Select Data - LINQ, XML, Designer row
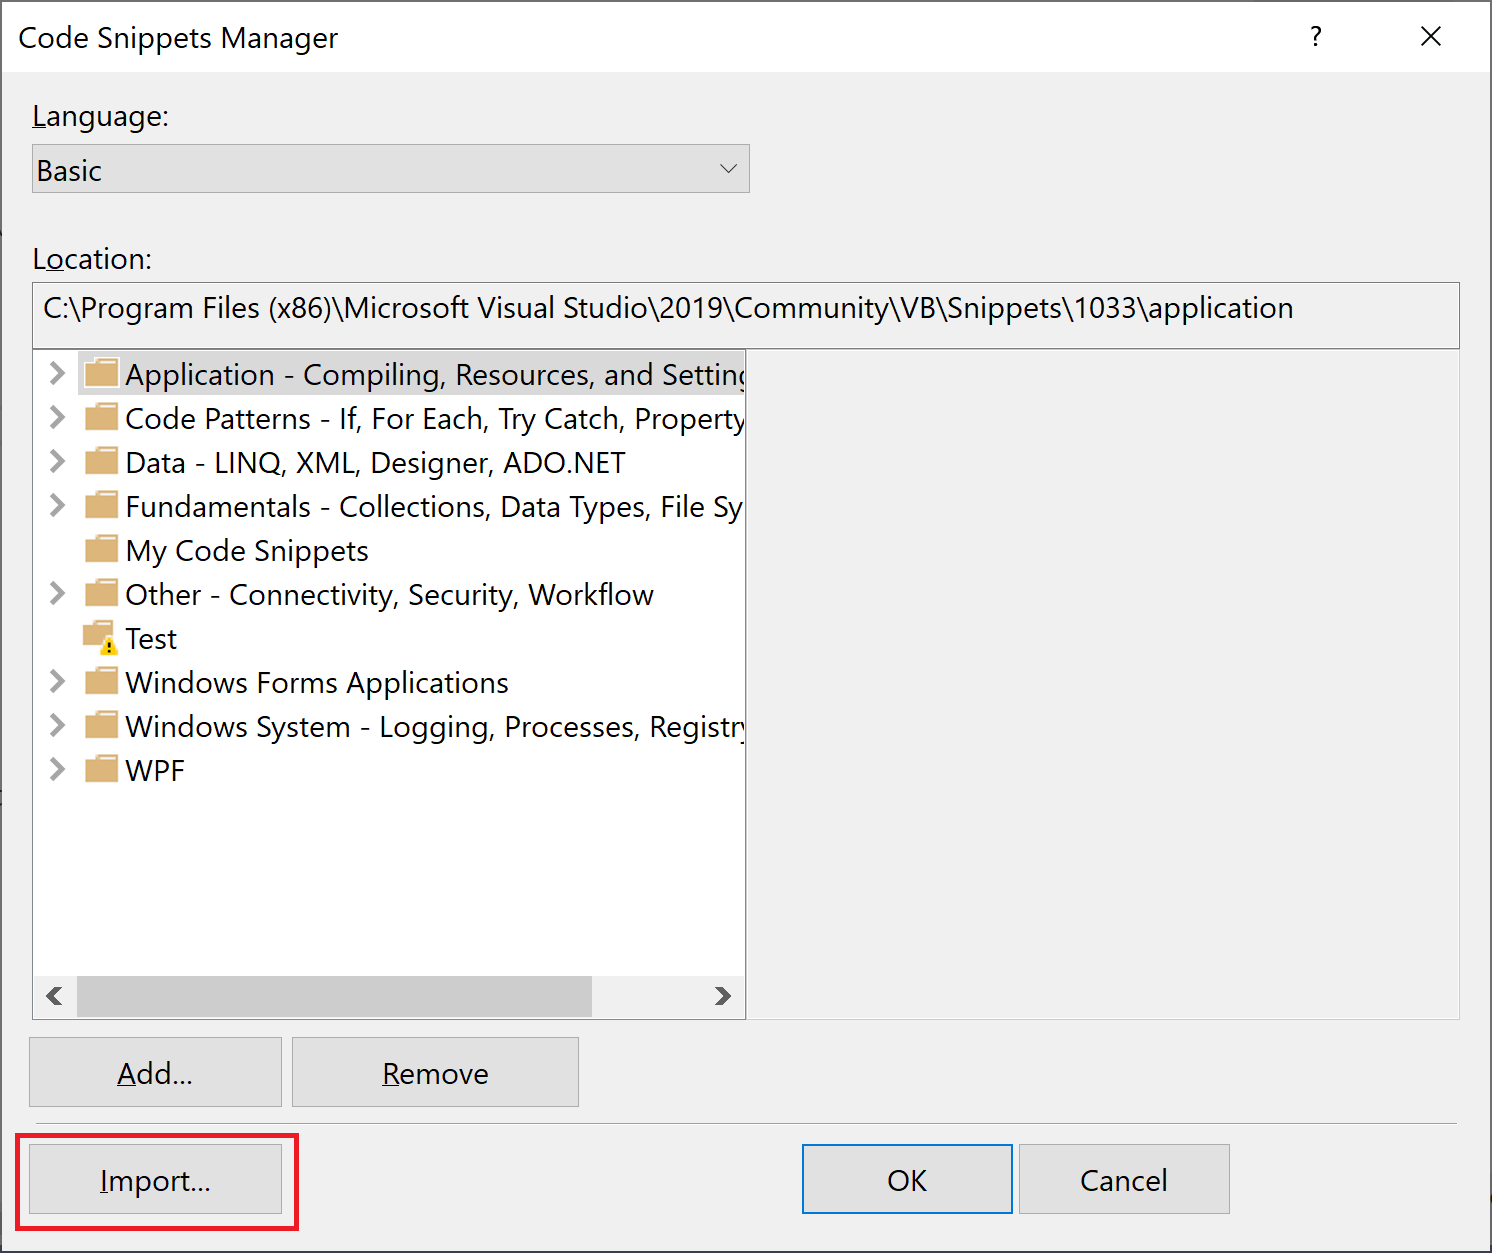The height and width of the screenshot is (1253, 1492). tap(375, 462)
